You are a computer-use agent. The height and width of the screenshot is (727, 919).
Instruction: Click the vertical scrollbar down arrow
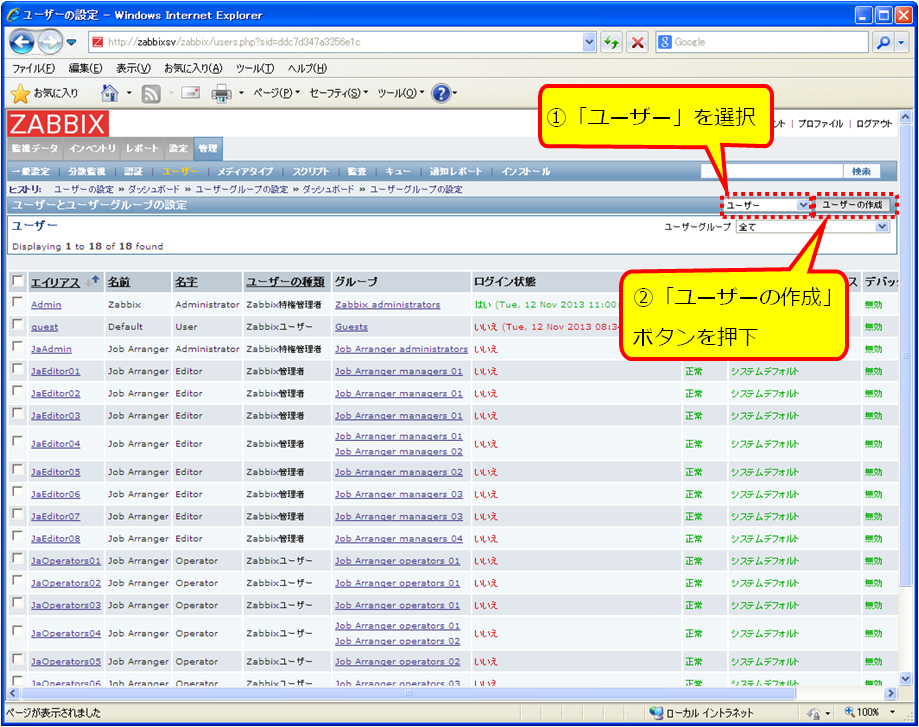click(906, 679)
